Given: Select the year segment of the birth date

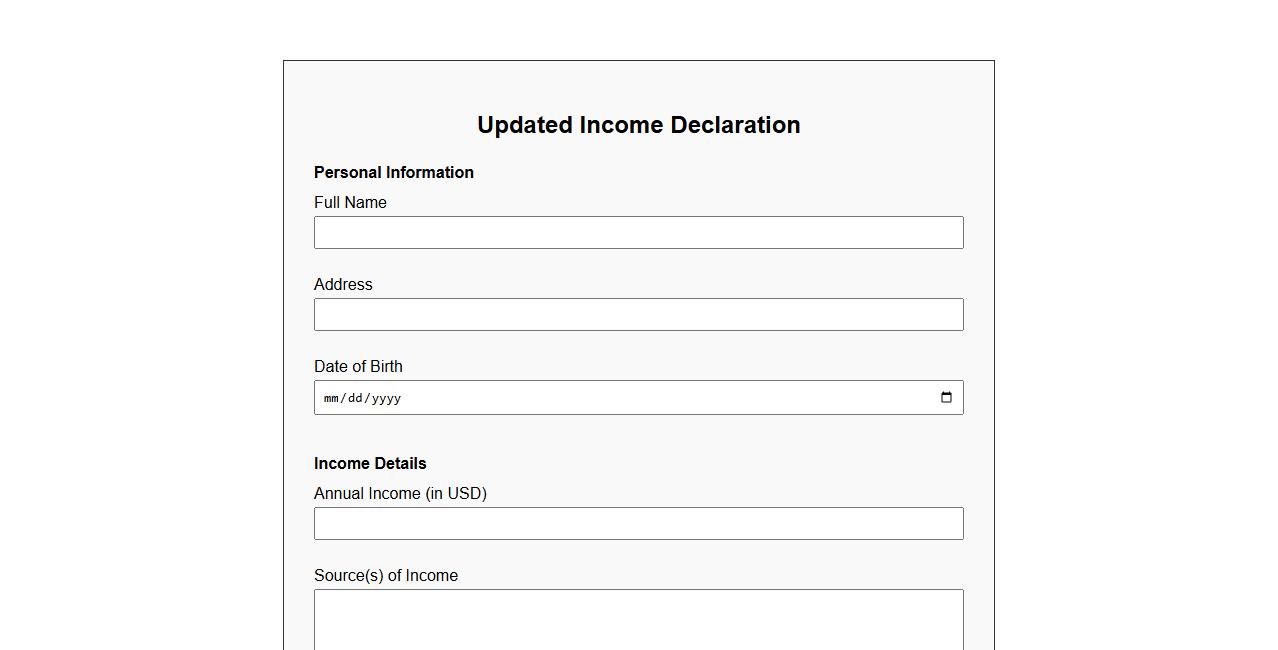Looking at the screenshot, I should 385,398.
